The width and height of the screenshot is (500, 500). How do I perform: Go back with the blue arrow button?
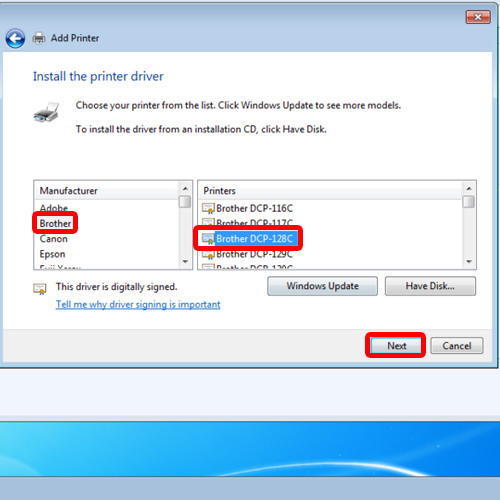pyautogui.click(x=15, y=39)
